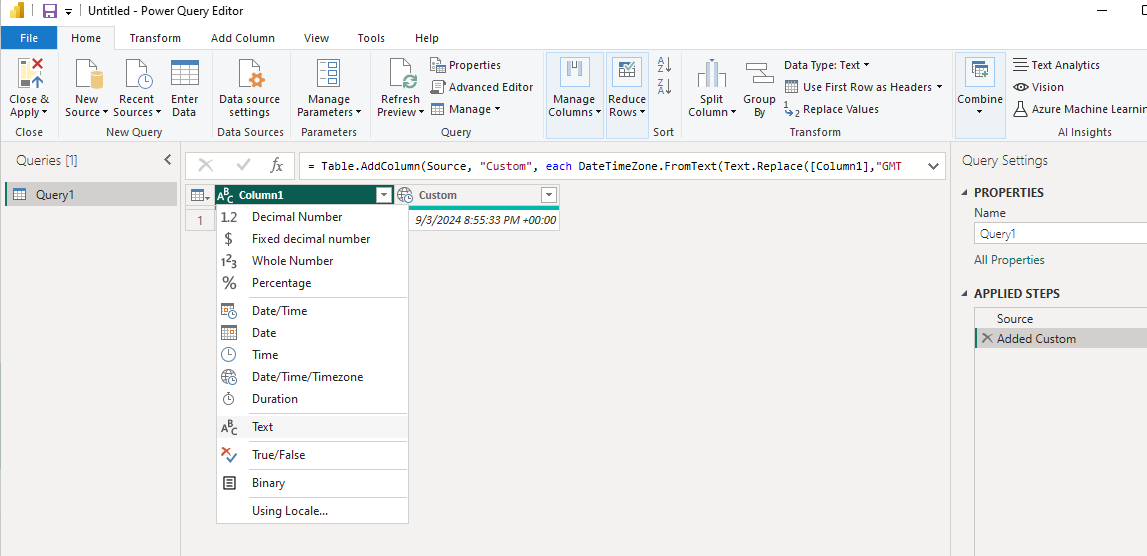Open the quick access toolbar dropdown arrow
This screenshot has height=556, width=1147.
69,12
